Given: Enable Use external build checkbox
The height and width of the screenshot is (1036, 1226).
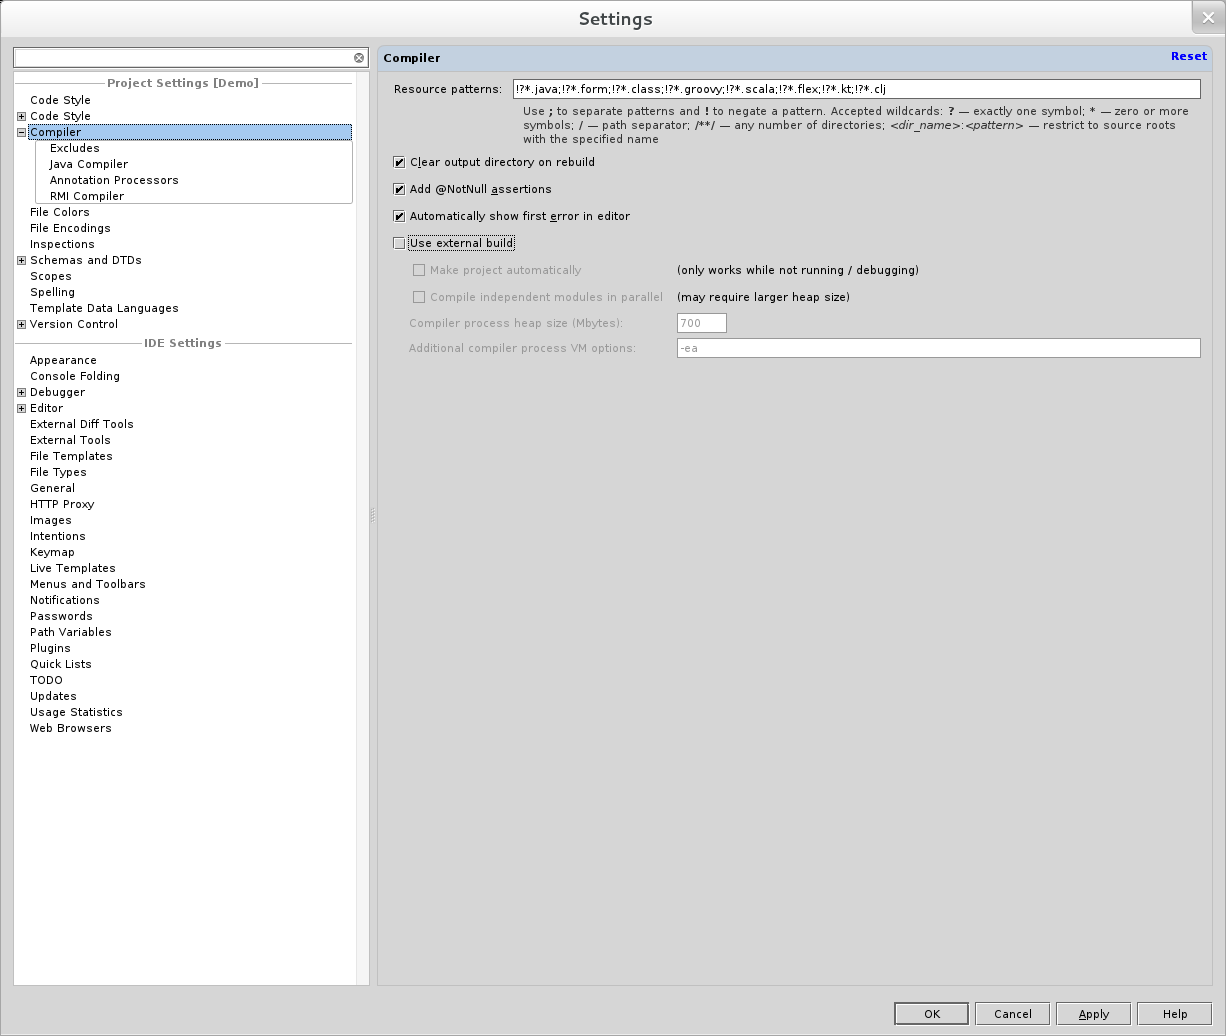Looking at the screenshot, I should [399, 243].
